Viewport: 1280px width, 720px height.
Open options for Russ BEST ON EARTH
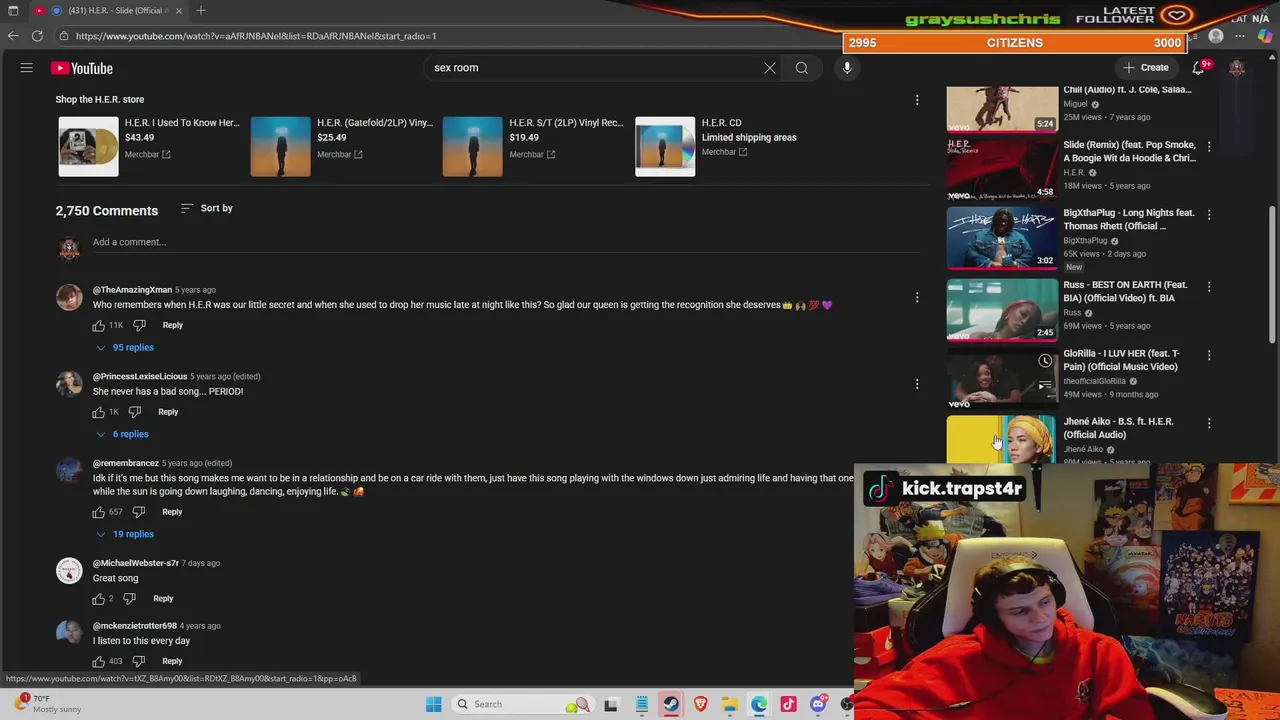[x=1209, y=286]
